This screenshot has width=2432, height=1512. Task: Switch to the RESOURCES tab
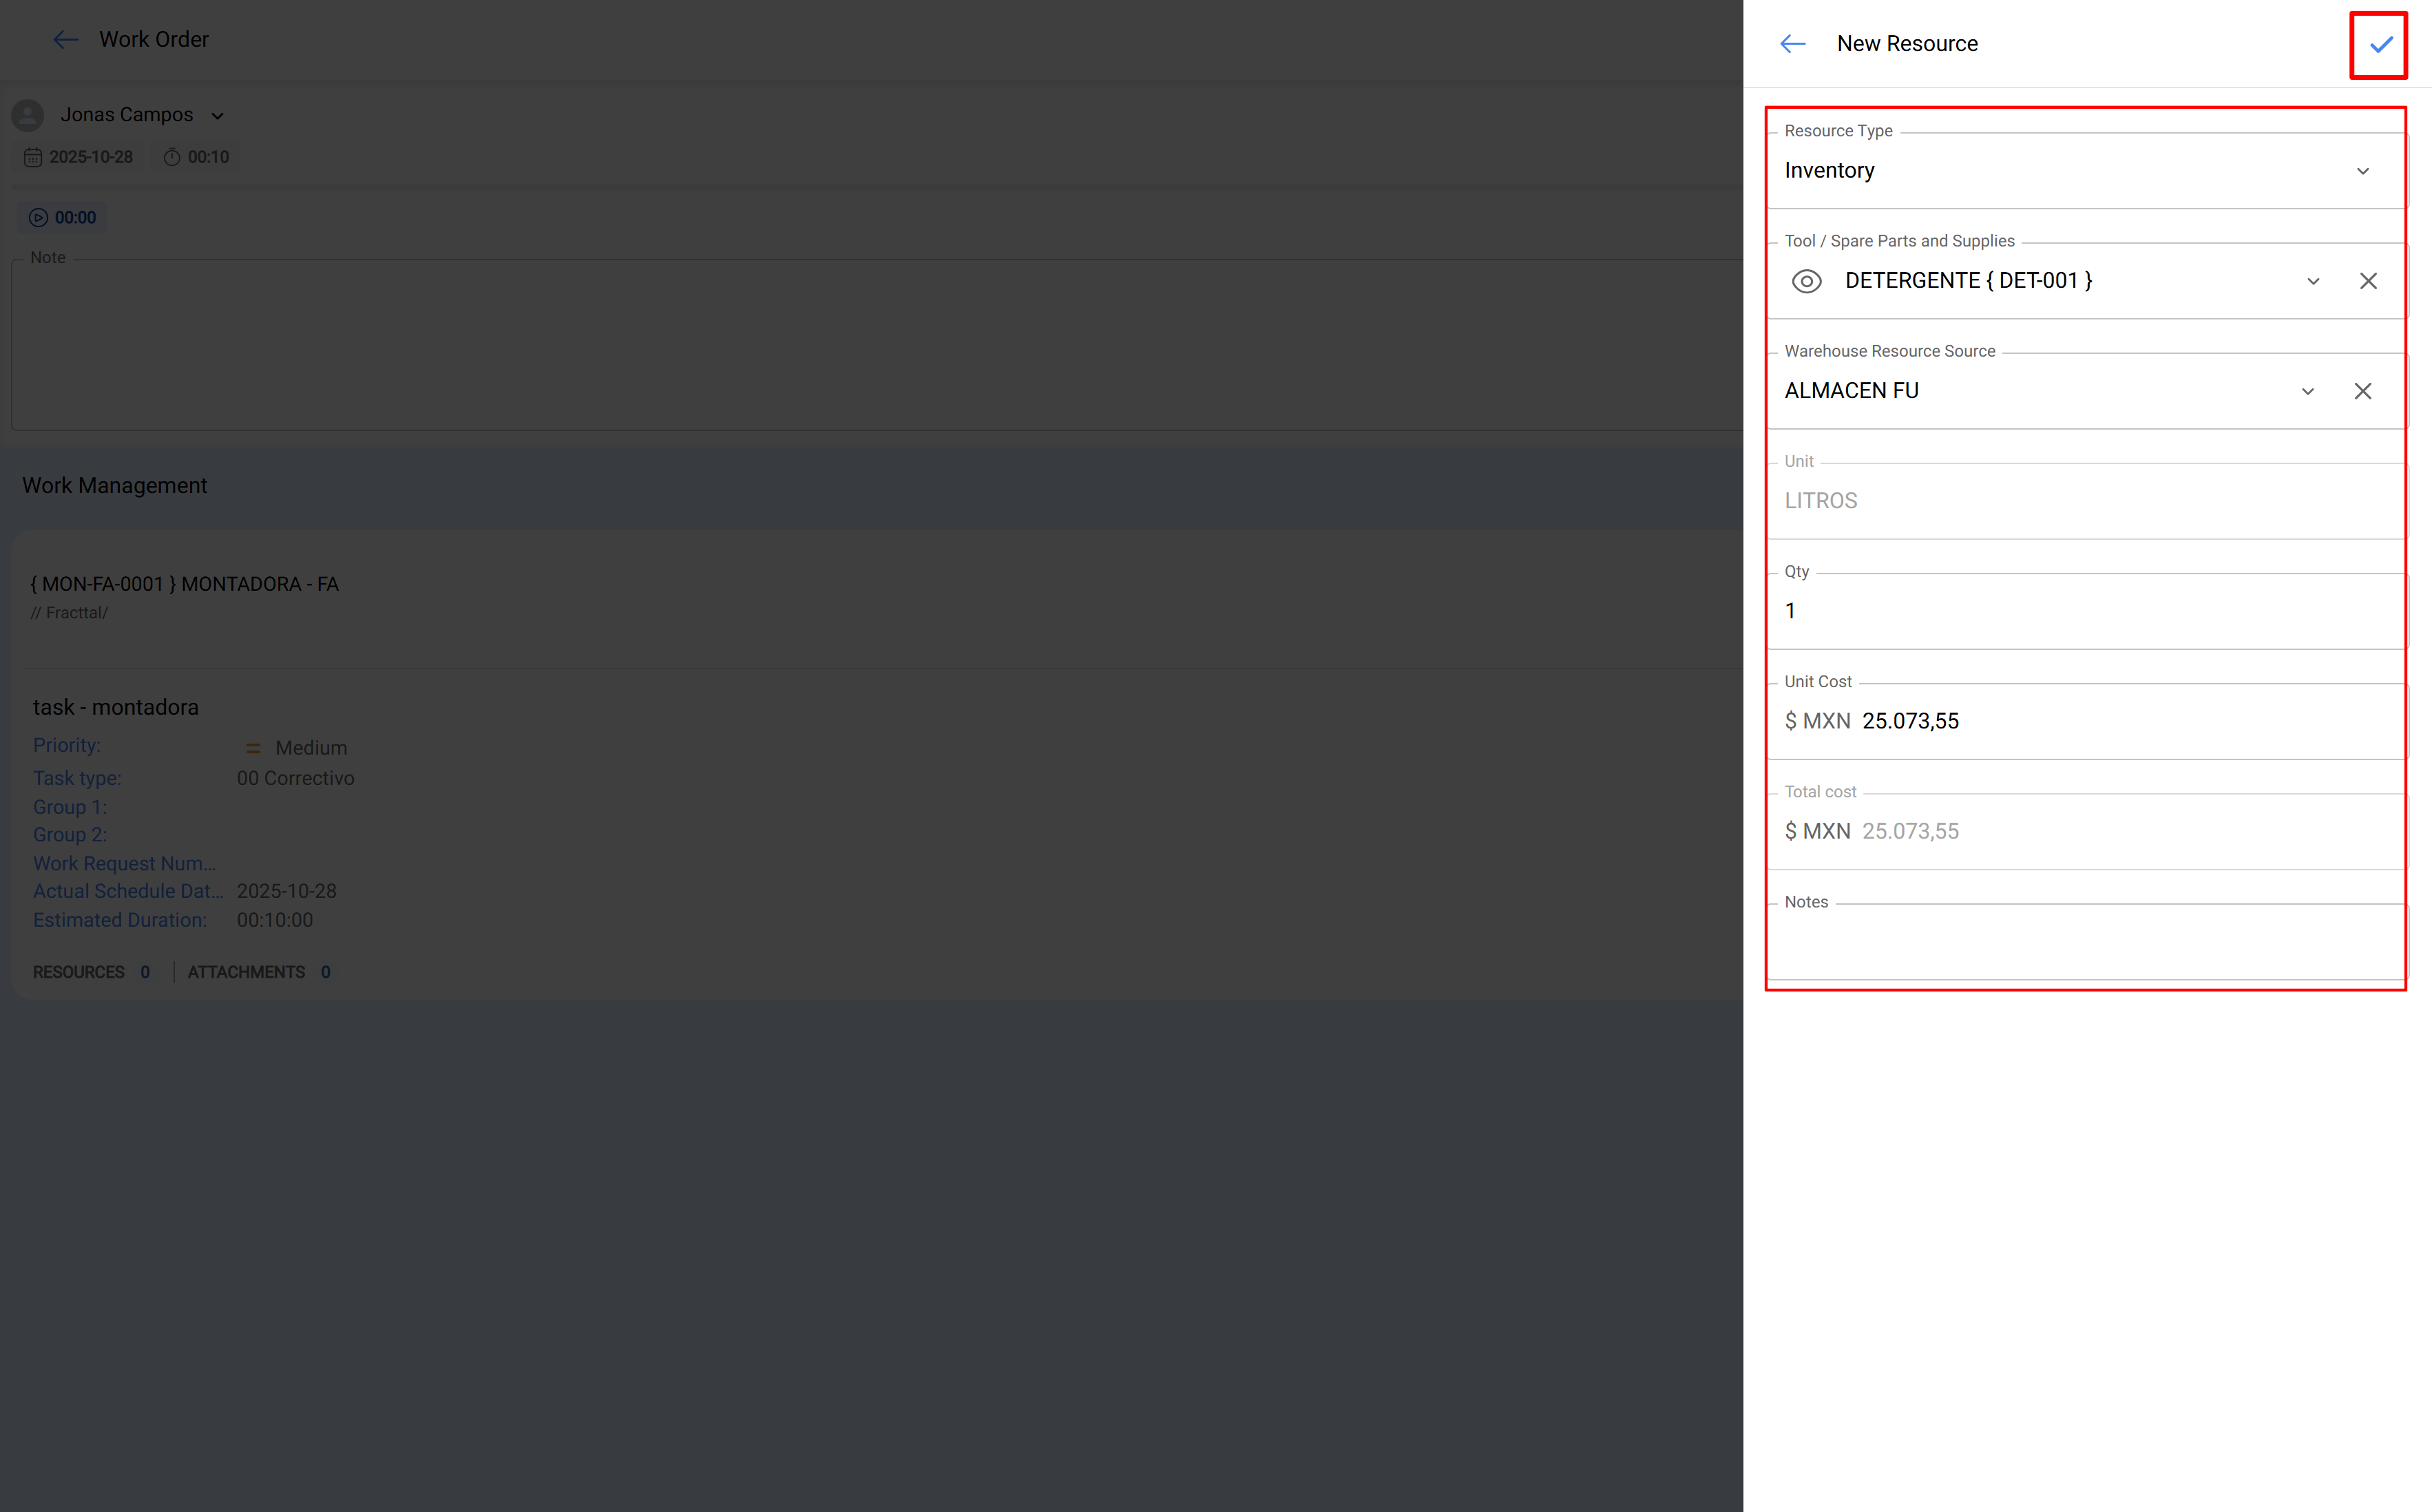(x=78, y=971)
